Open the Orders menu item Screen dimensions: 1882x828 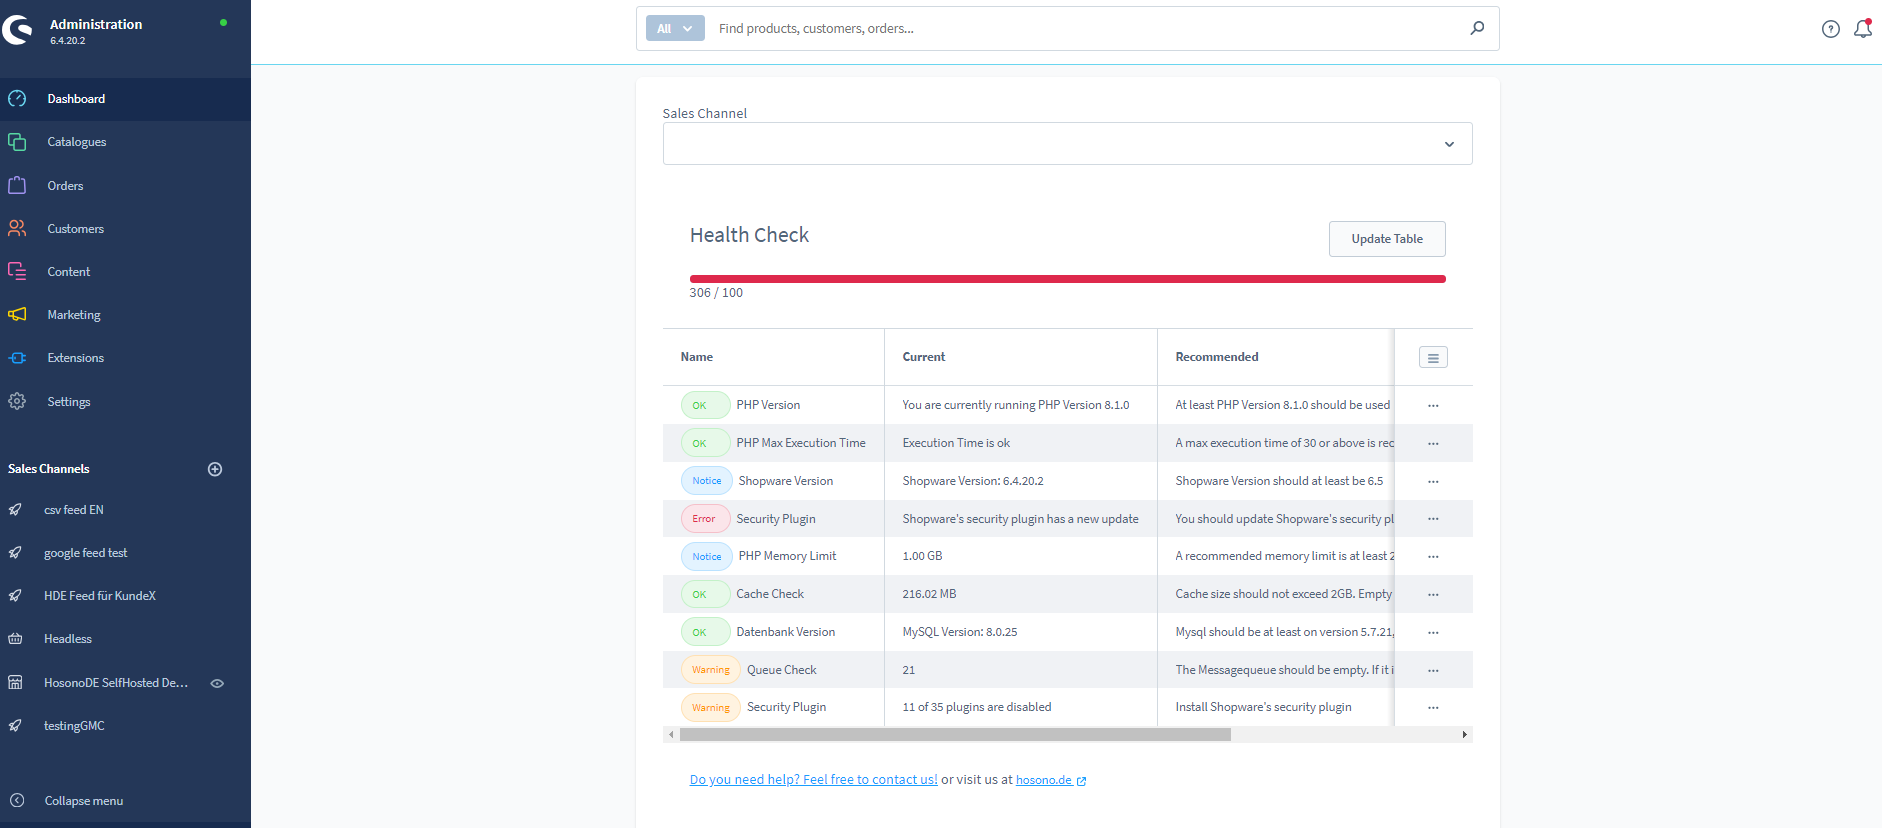click(125, 185)
